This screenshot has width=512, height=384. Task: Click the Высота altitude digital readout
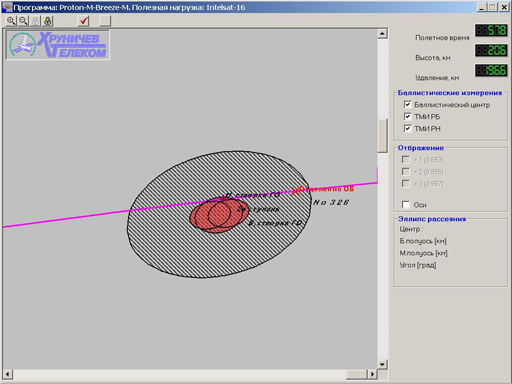[491, 51]
